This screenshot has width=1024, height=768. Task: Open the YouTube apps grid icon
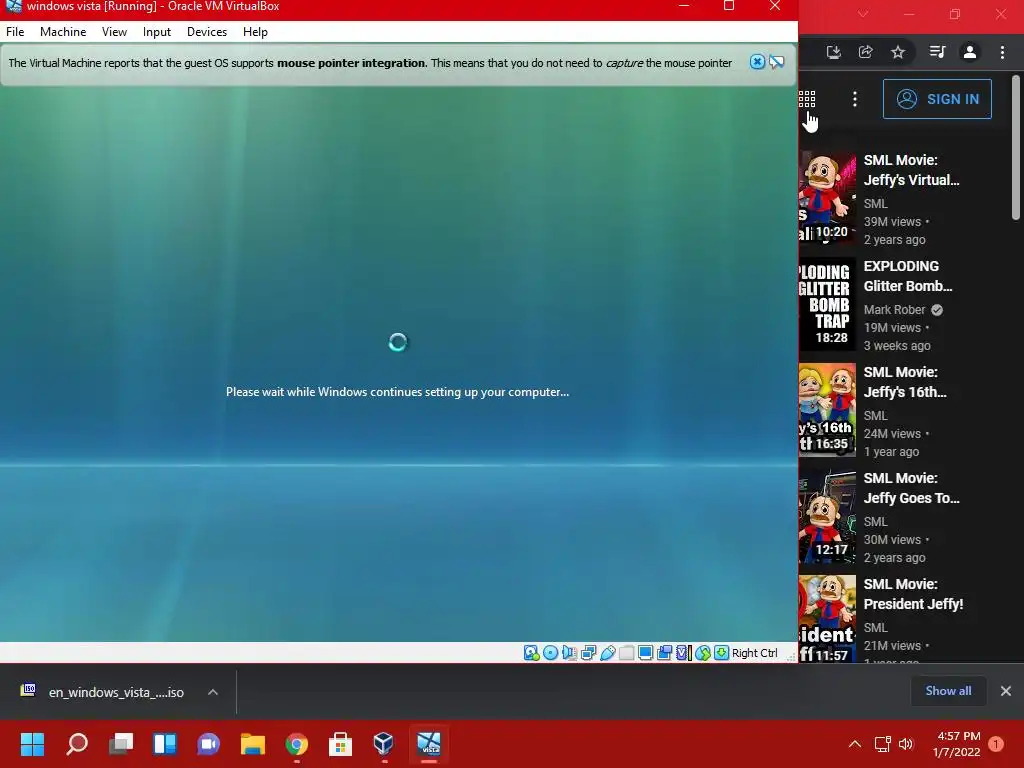[807, 99]
